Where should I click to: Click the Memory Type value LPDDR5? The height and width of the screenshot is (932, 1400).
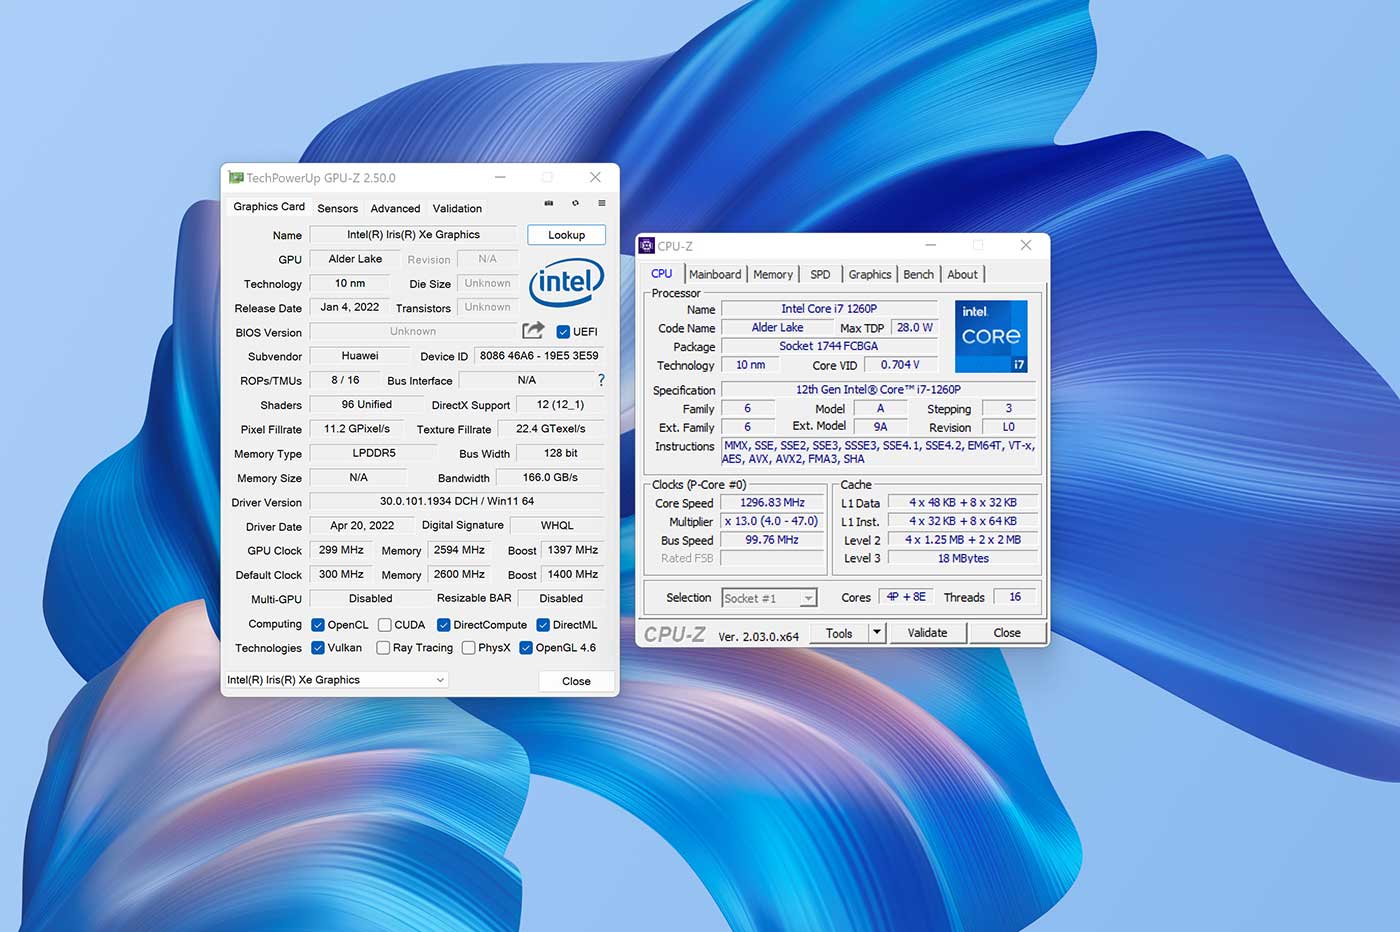(374, 453)
